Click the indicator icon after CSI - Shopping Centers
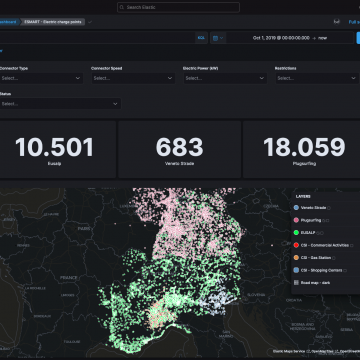The image size is (360, 360). click(345, 271)
